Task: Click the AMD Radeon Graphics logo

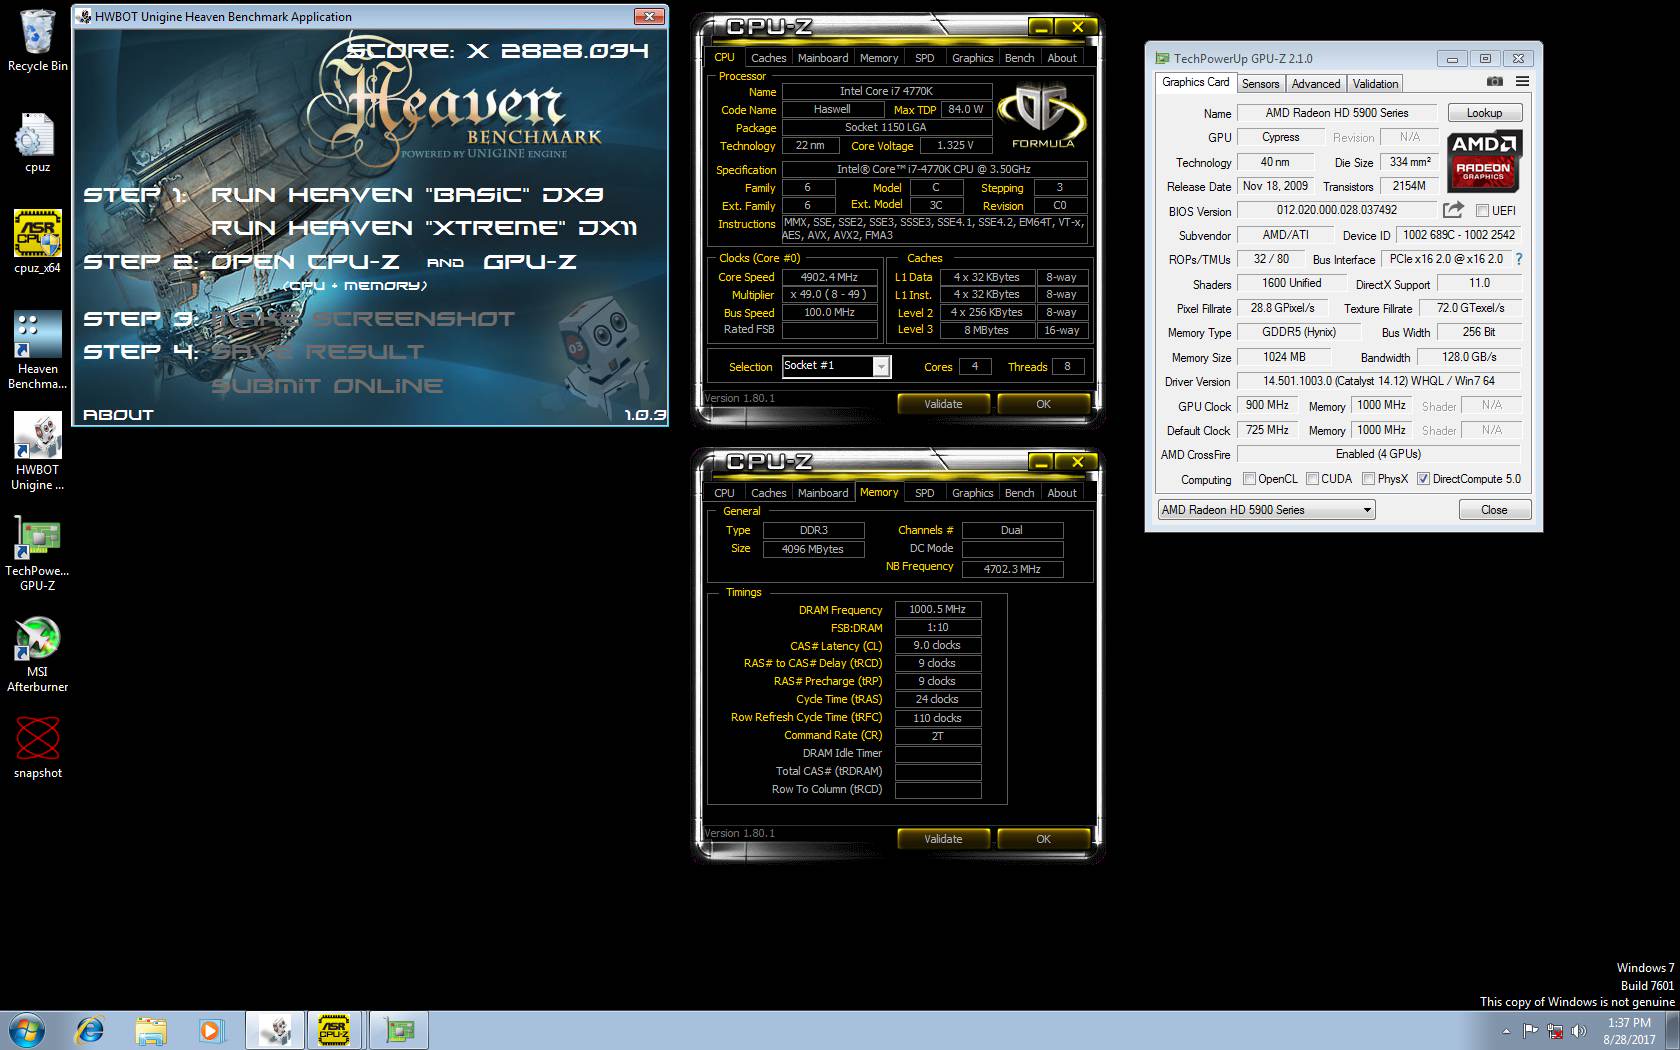Action: click(x=1484, y=160)
